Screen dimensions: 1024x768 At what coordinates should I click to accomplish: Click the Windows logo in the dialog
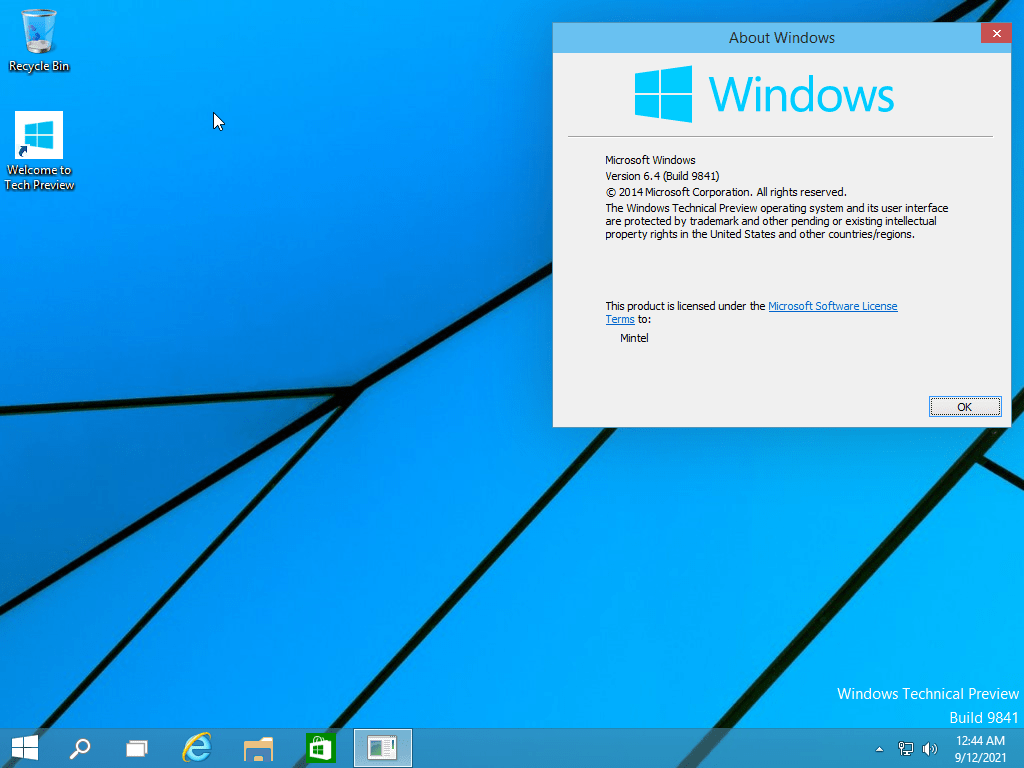663,95
